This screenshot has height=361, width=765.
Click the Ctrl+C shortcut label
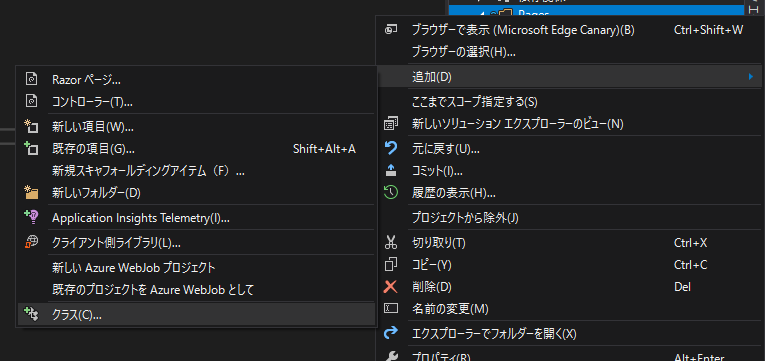pos(690,265)
